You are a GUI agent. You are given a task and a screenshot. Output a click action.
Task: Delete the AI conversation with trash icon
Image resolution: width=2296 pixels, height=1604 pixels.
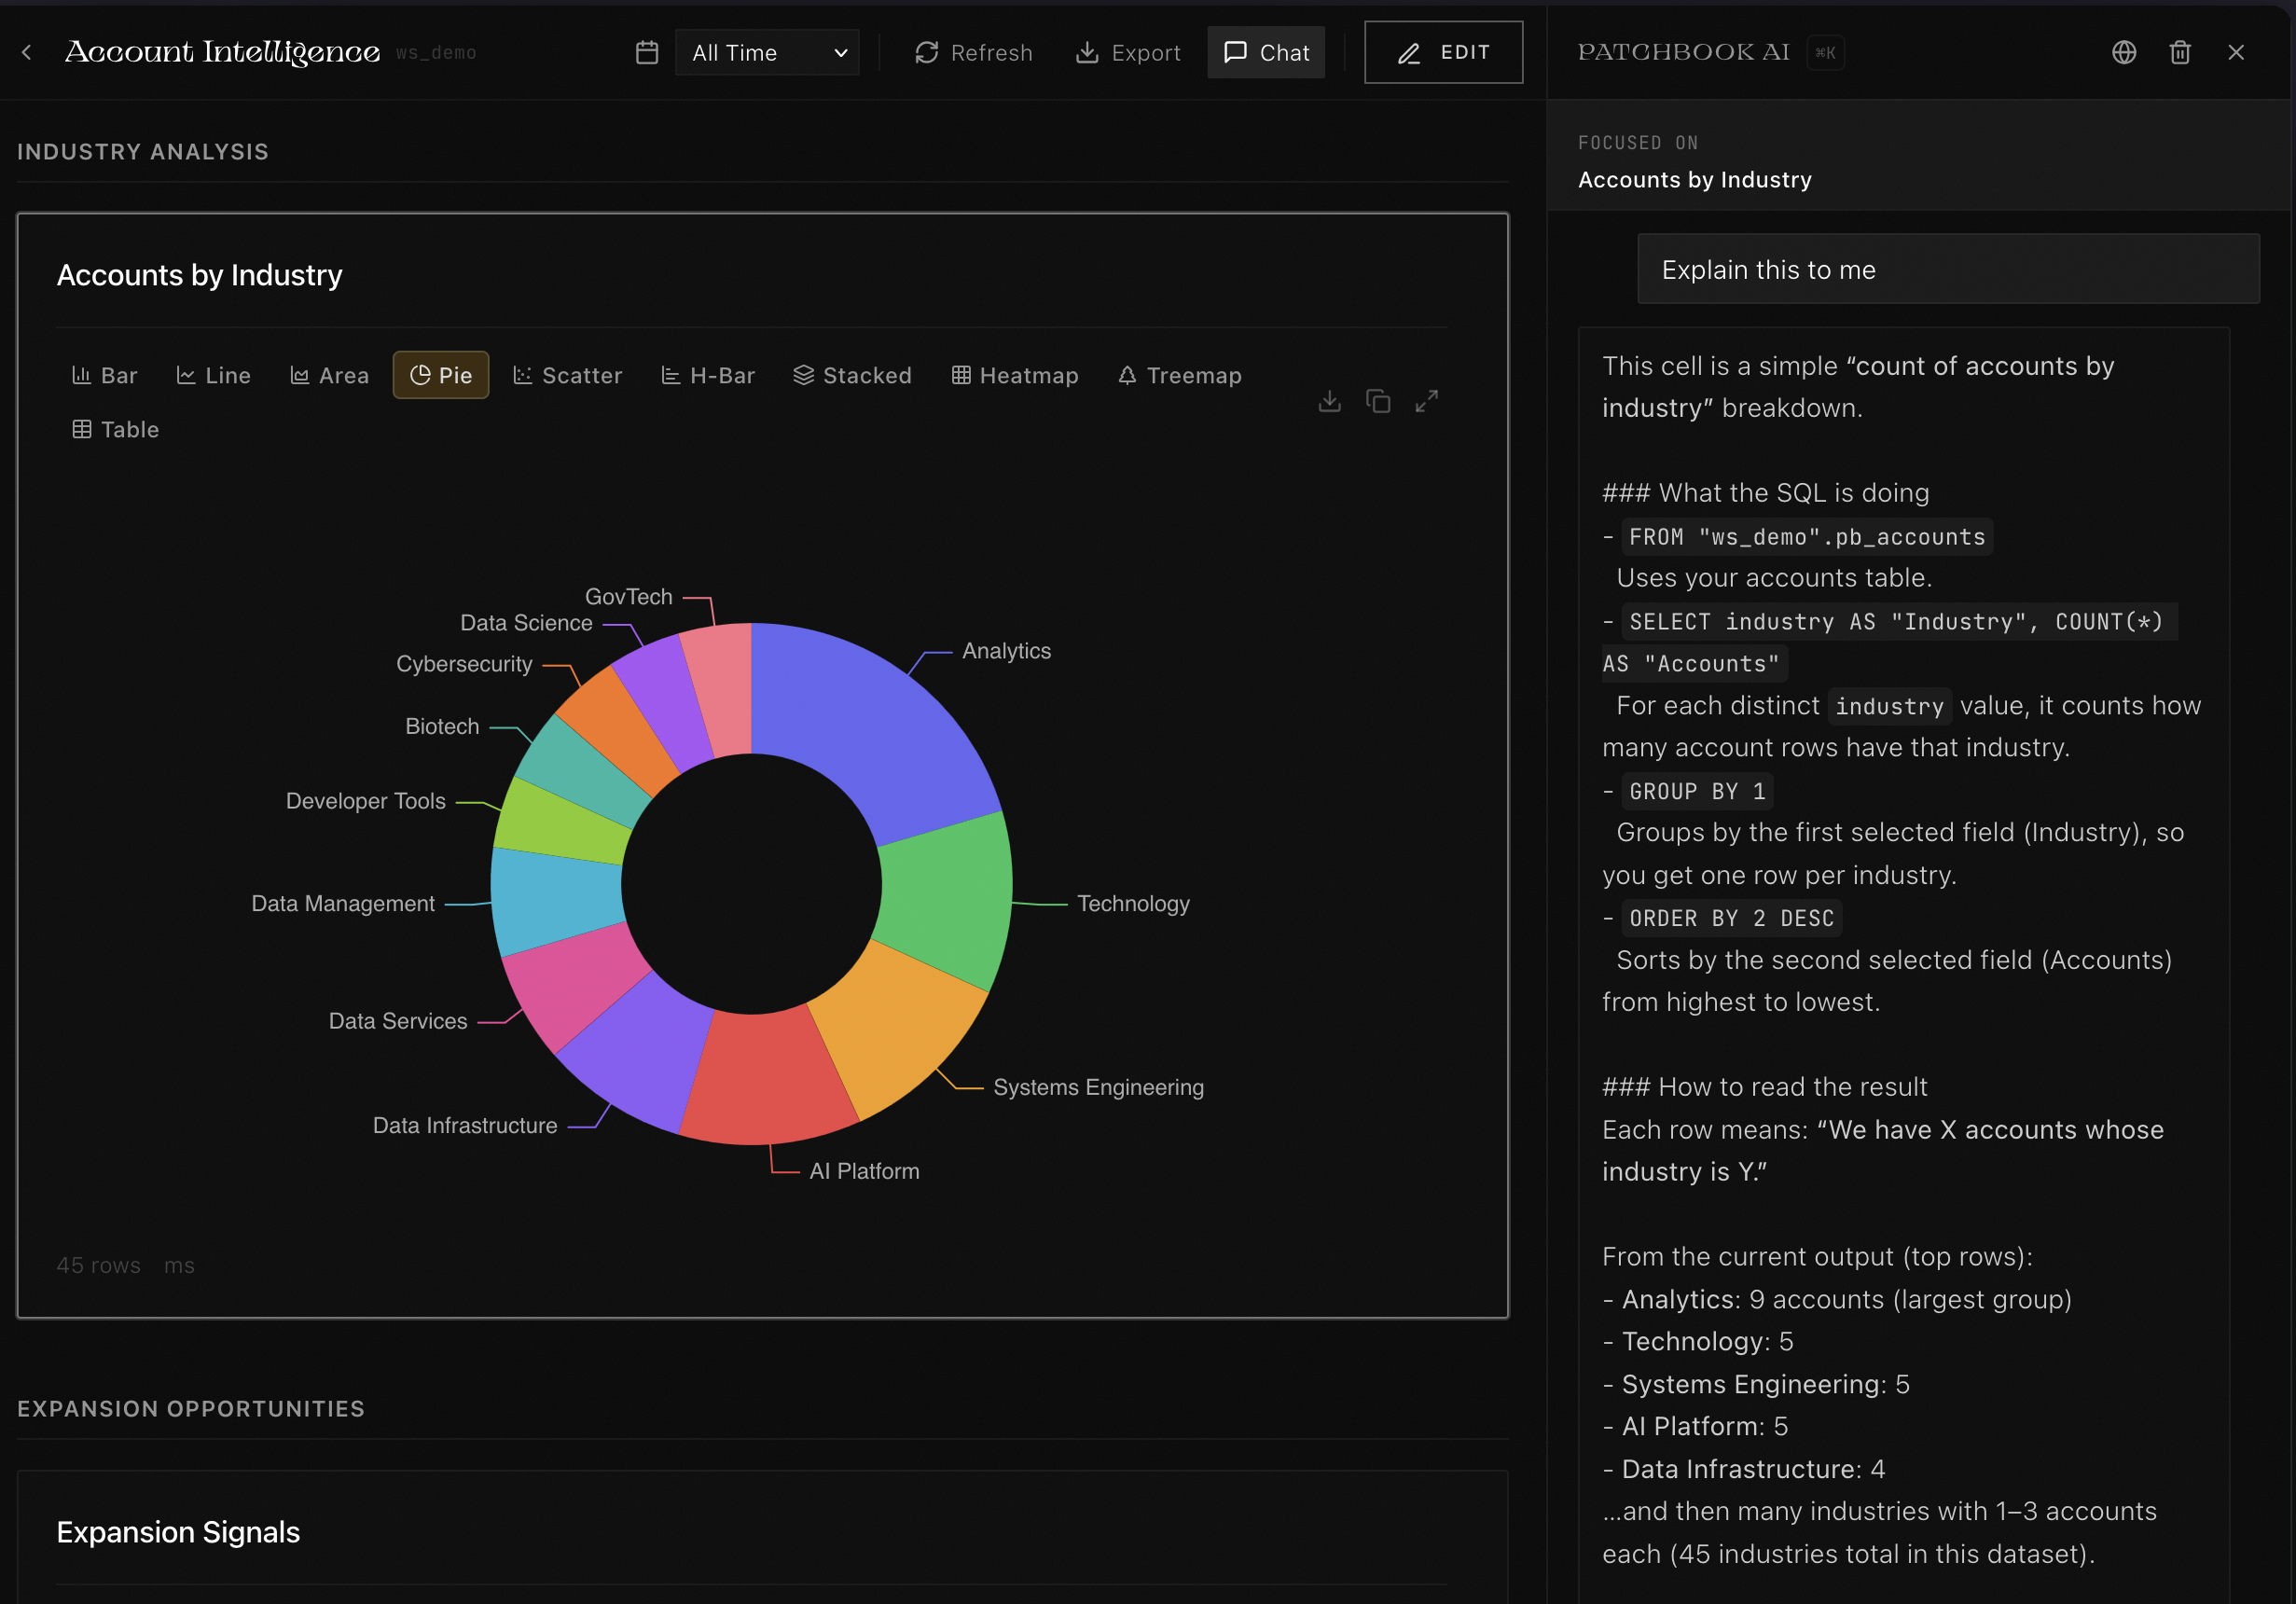[x=2180, y=52]
